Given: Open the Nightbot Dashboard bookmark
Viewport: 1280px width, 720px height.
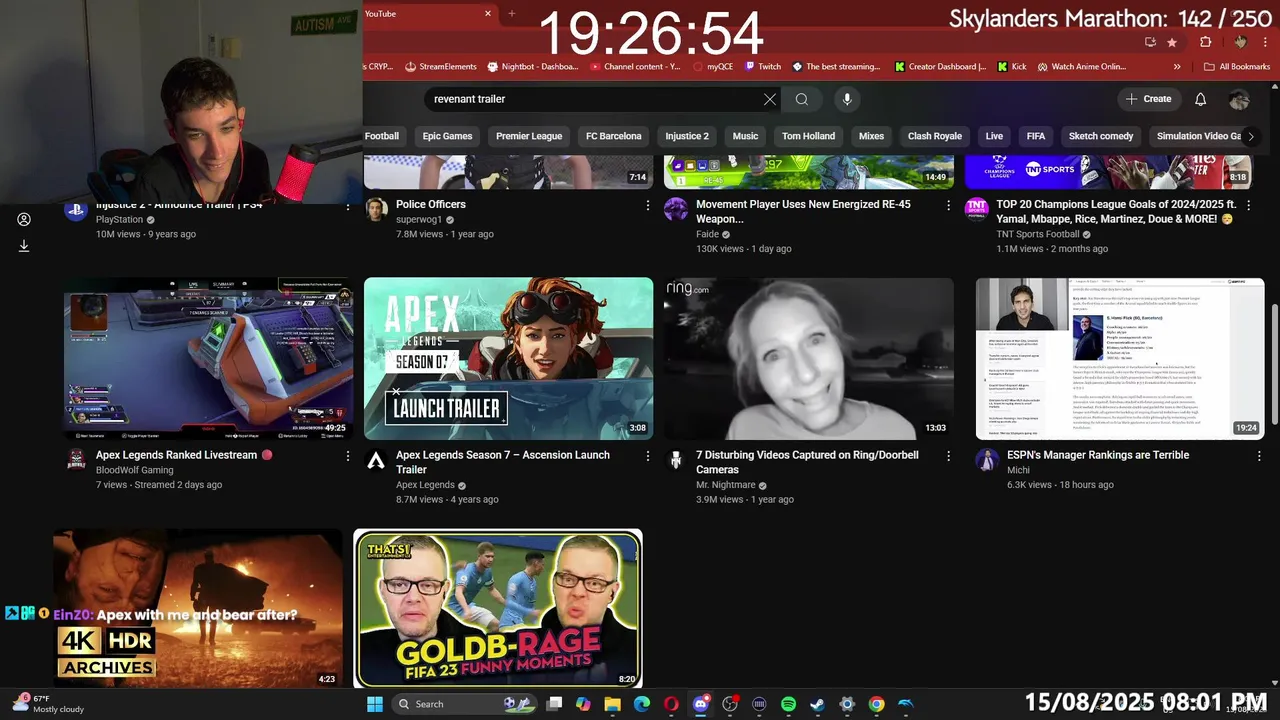Looking at the screenshot, I should (532, 67).
